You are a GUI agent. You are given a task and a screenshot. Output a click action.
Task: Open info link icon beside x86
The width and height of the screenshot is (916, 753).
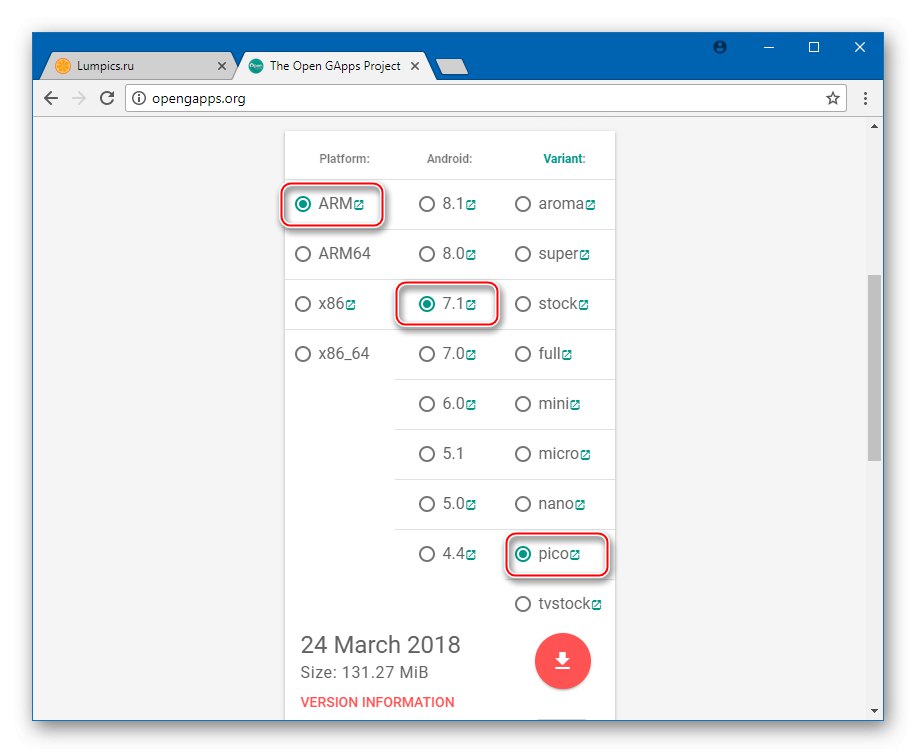pos(351,305)
